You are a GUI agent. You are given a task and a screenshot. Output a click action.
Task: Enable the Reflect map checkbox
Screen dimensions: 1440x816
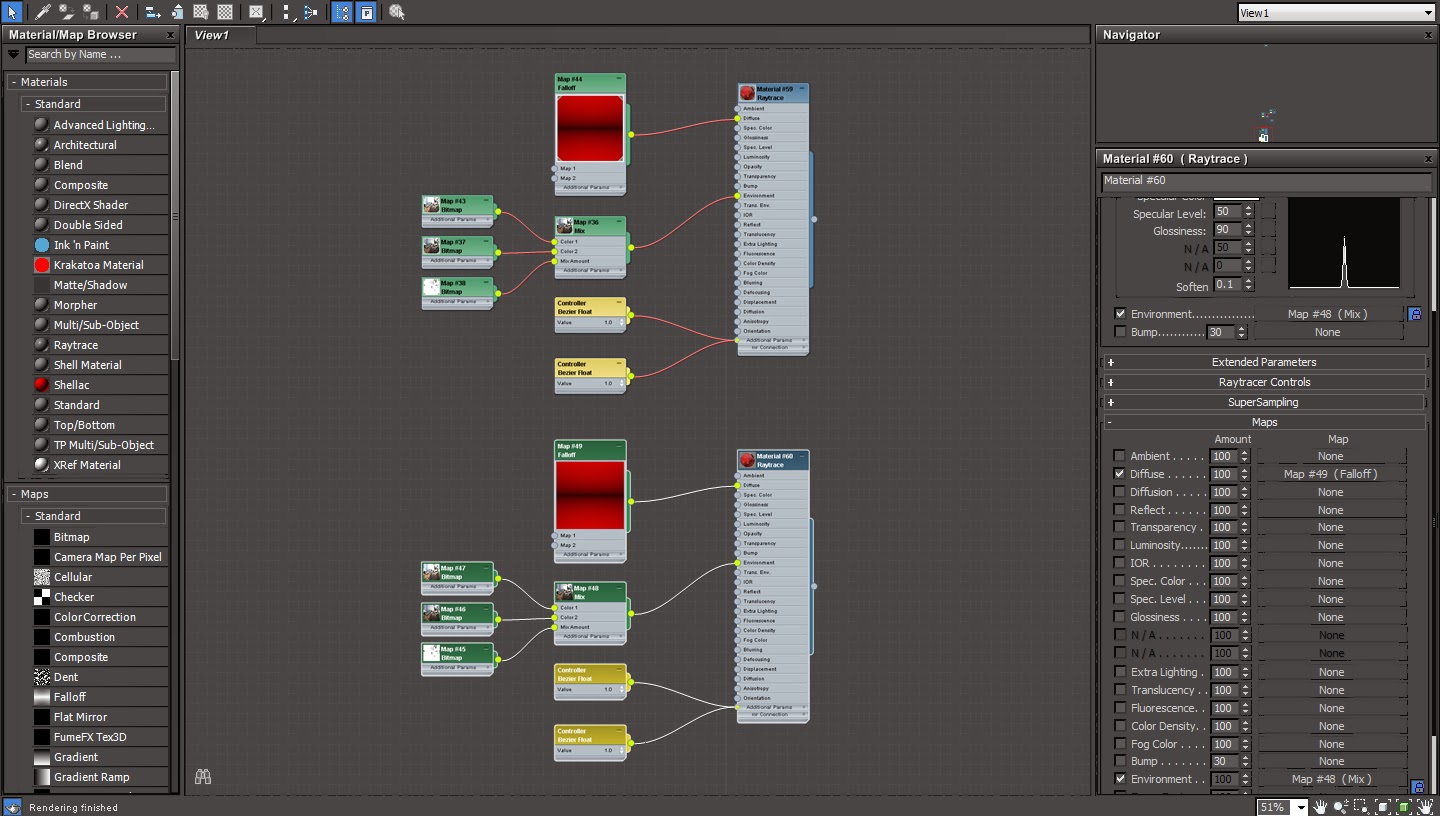[x=1119, y=510]
